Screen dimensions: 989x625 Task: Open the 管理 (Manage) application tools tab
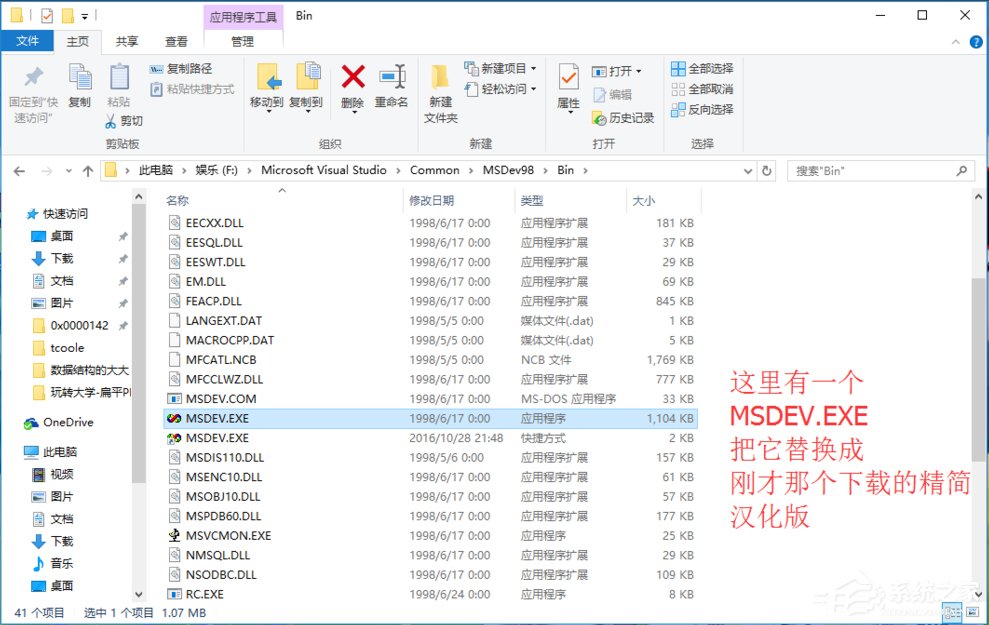(x=243, y=41)
